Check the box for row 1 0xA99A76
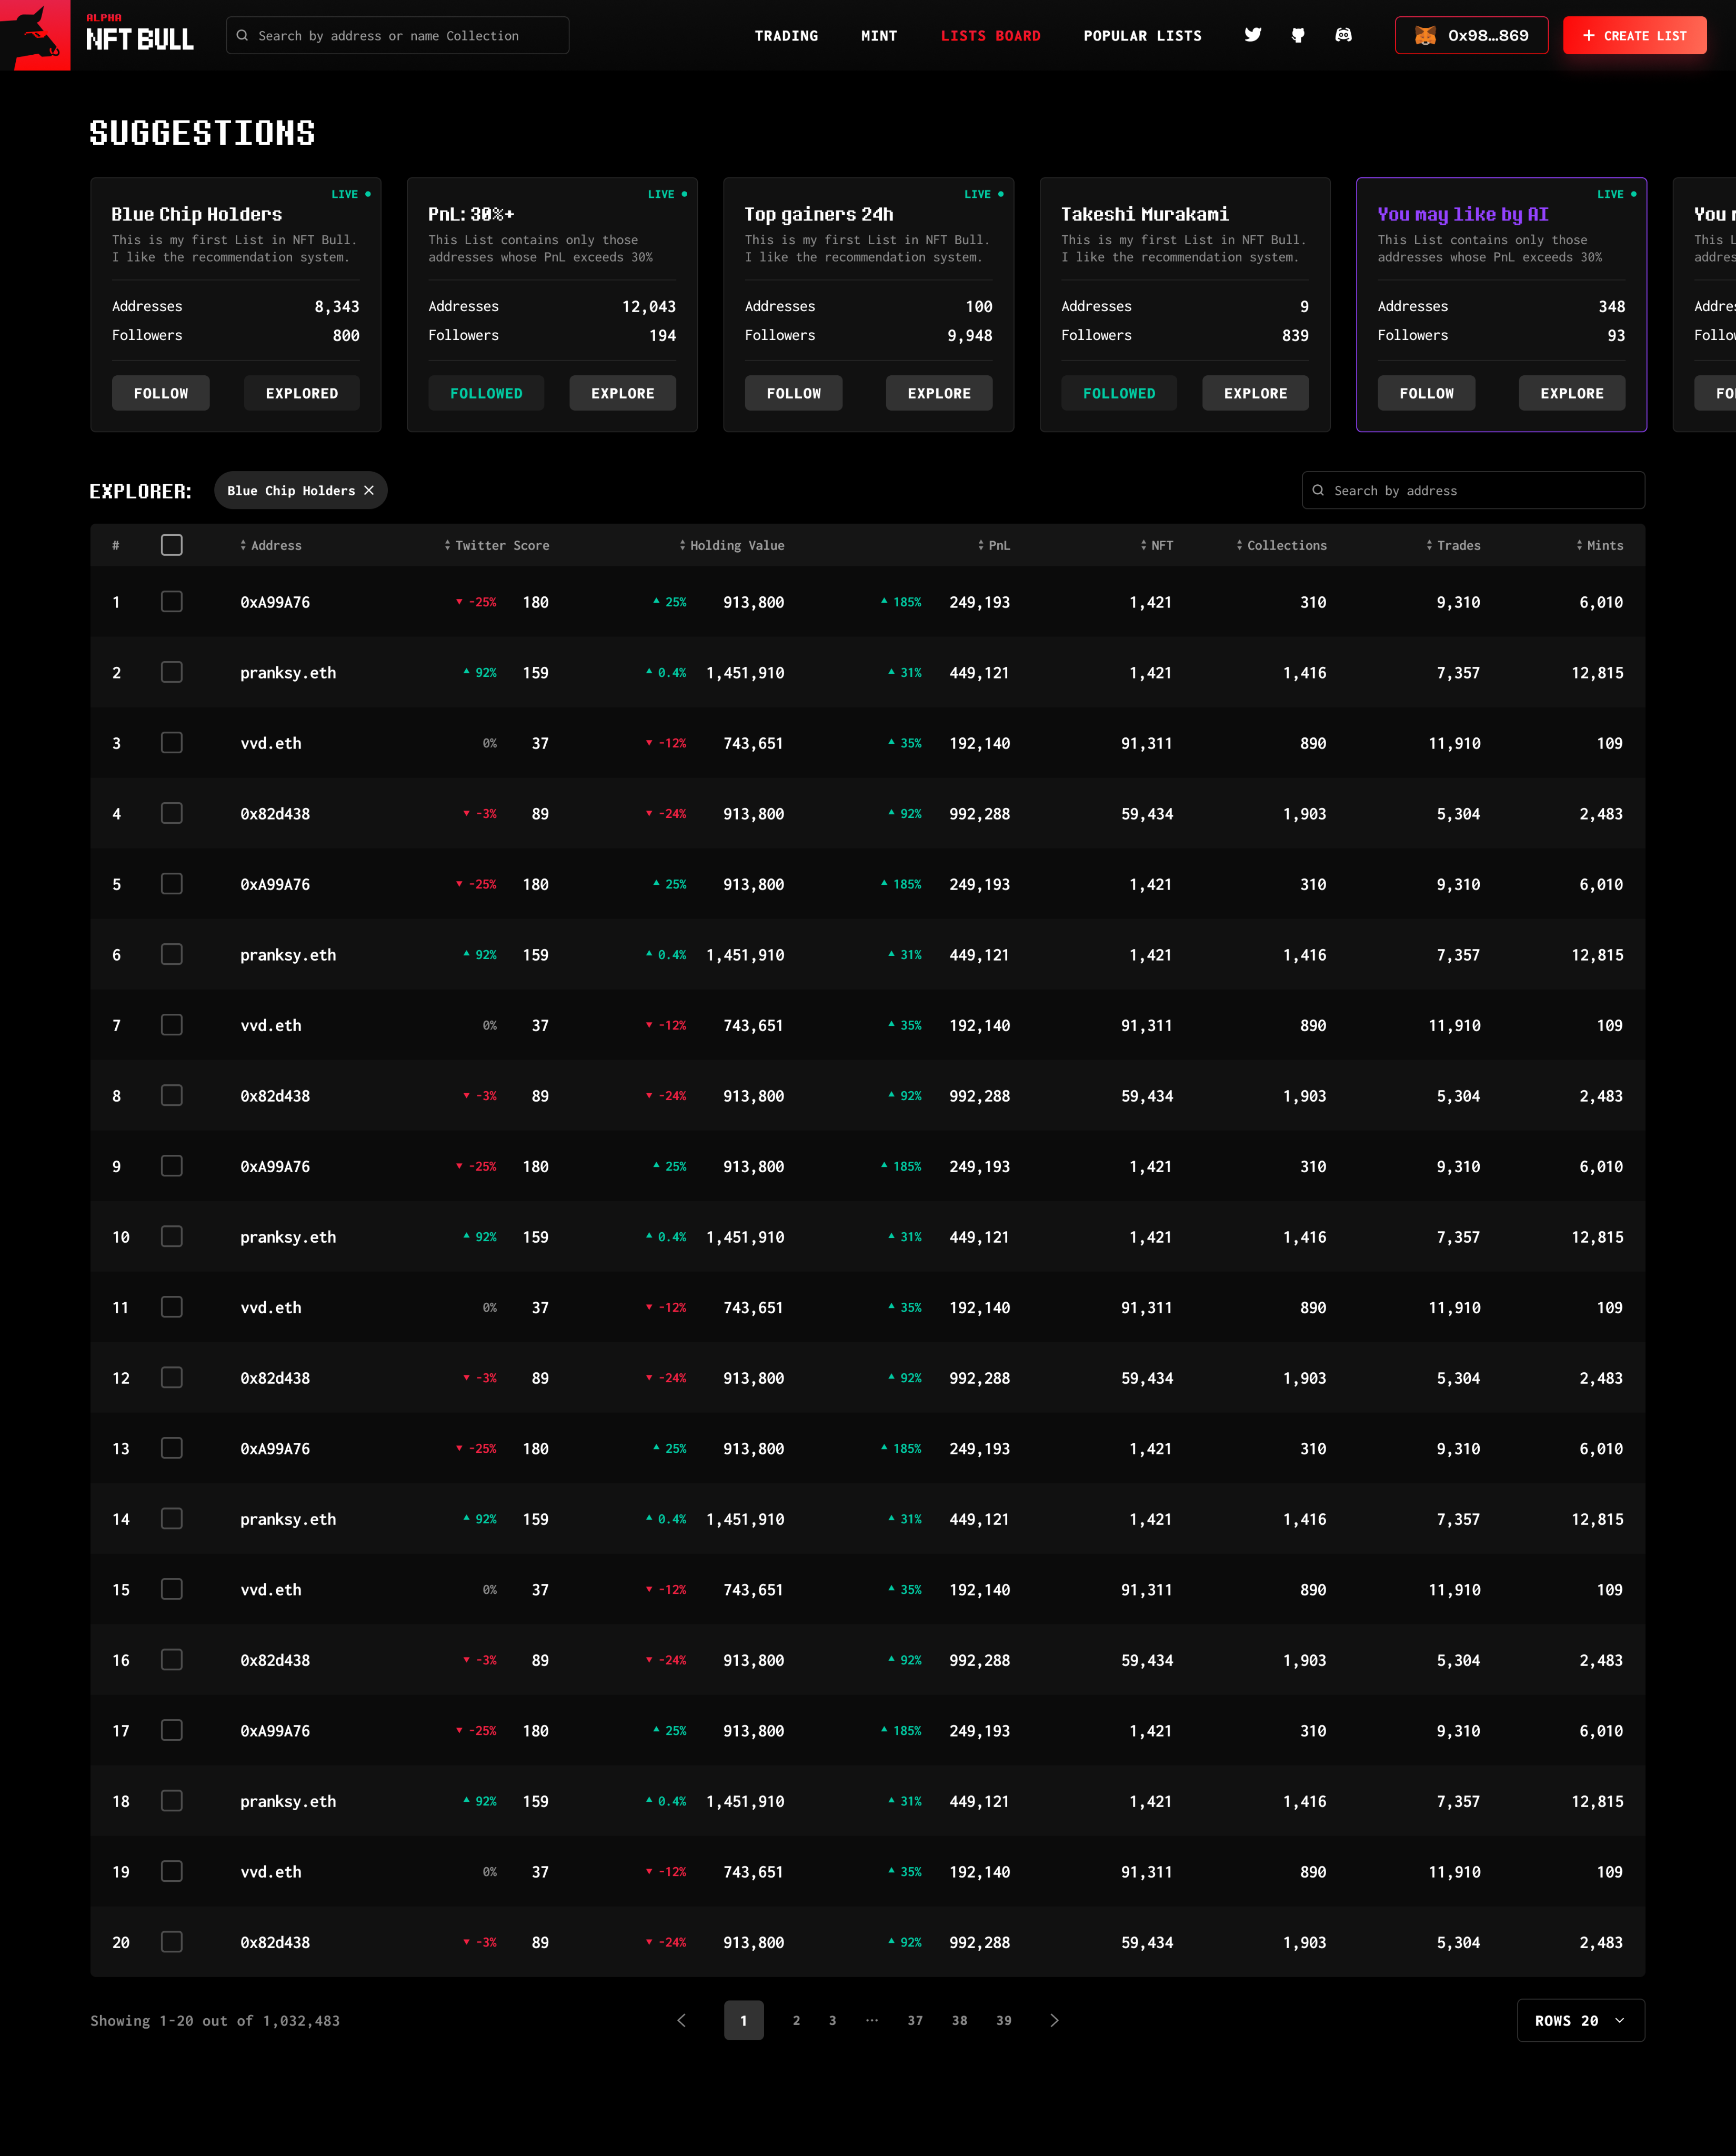This screenshot has height=2156, width=1736. tap(172, 602)
